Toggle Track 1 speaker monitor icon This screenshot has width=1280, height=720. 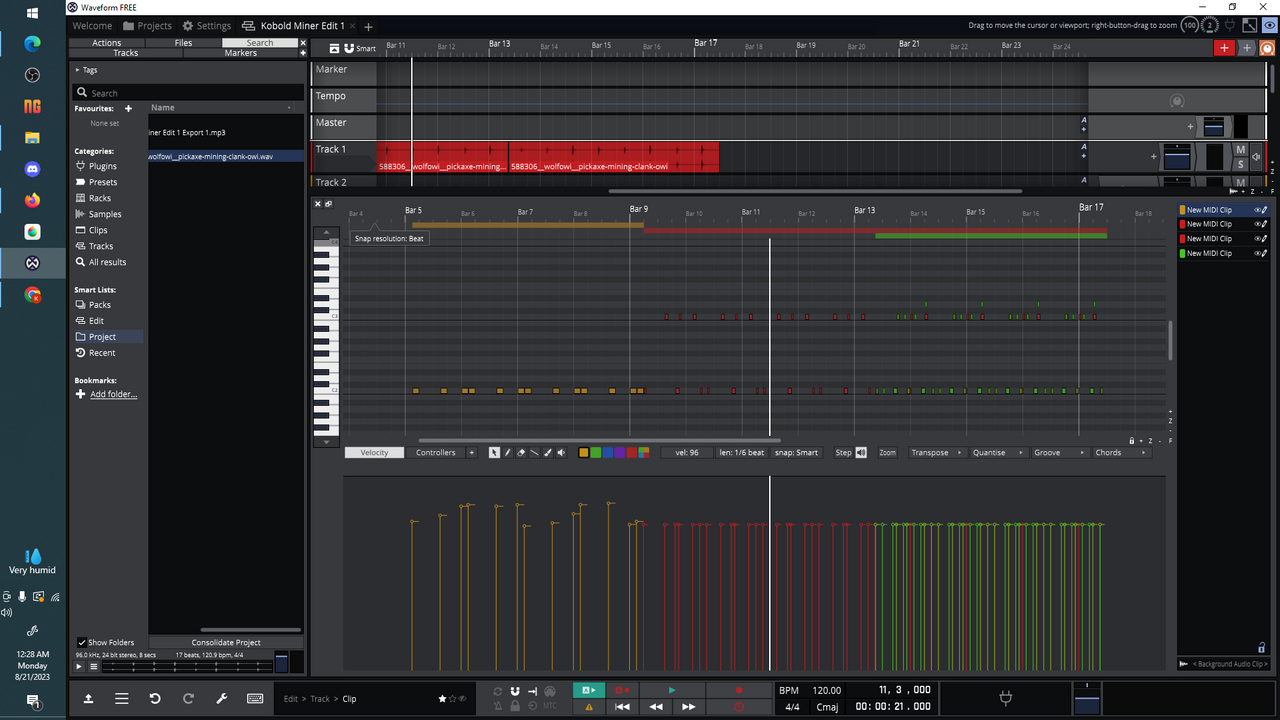click(x=1256, y=157)
